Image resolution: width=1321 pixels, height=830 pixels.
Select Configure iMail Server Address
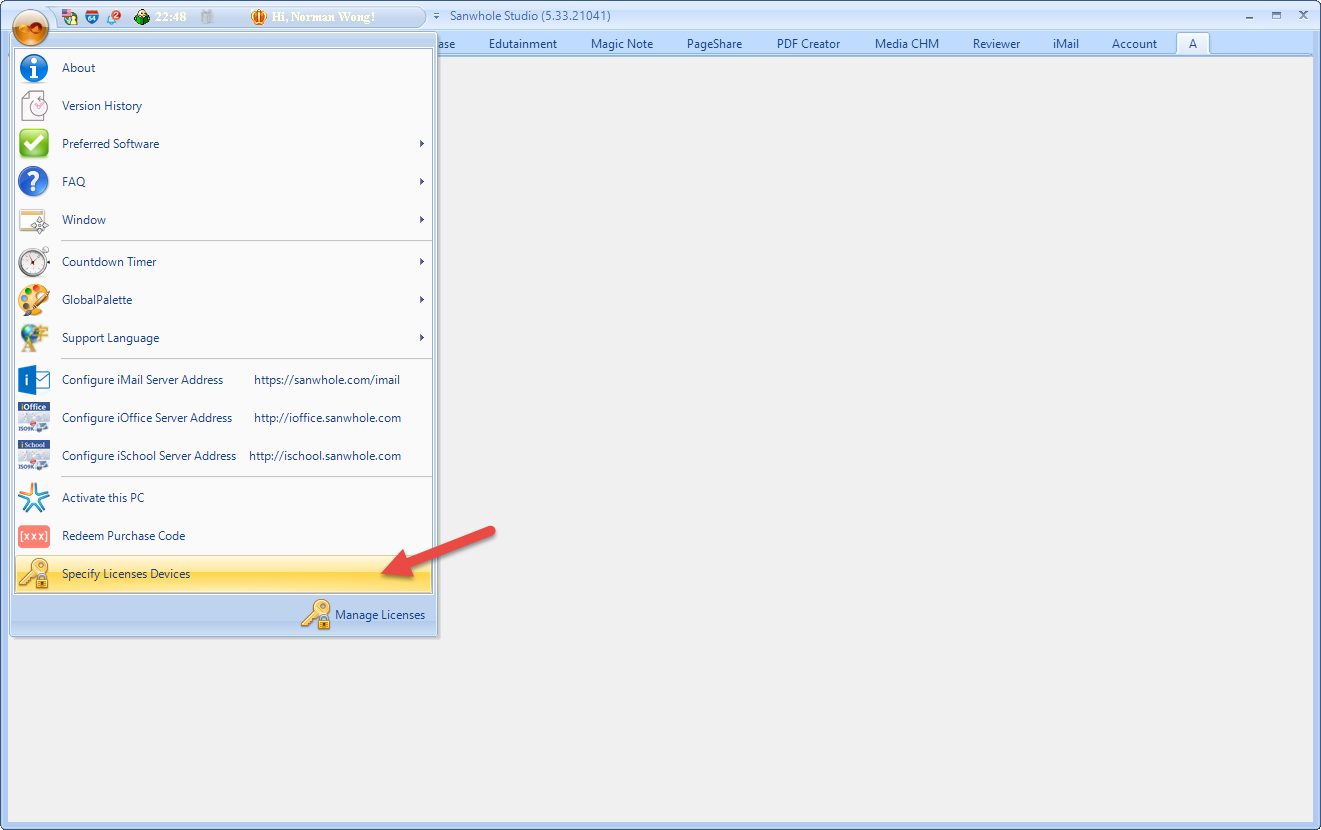(224, 380)
